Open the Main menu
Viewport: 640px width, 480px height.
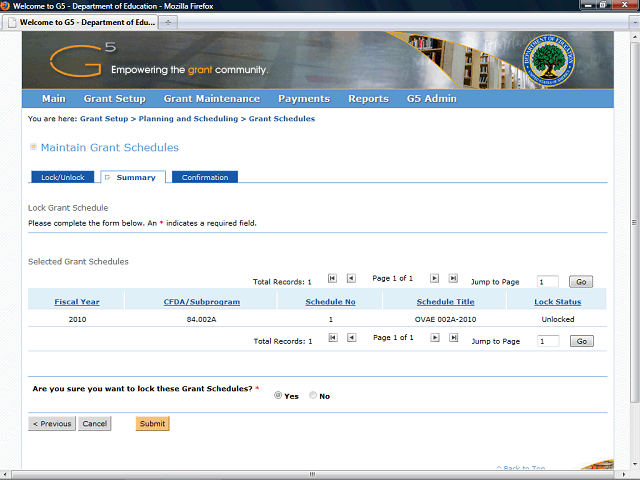54,99
